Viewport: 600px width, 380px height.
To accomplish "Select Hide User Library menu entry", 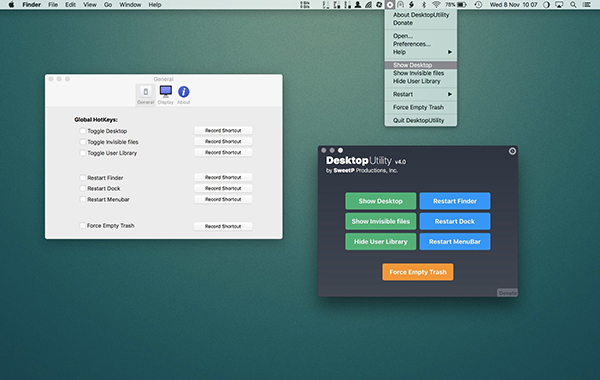I will coord(421,81).
